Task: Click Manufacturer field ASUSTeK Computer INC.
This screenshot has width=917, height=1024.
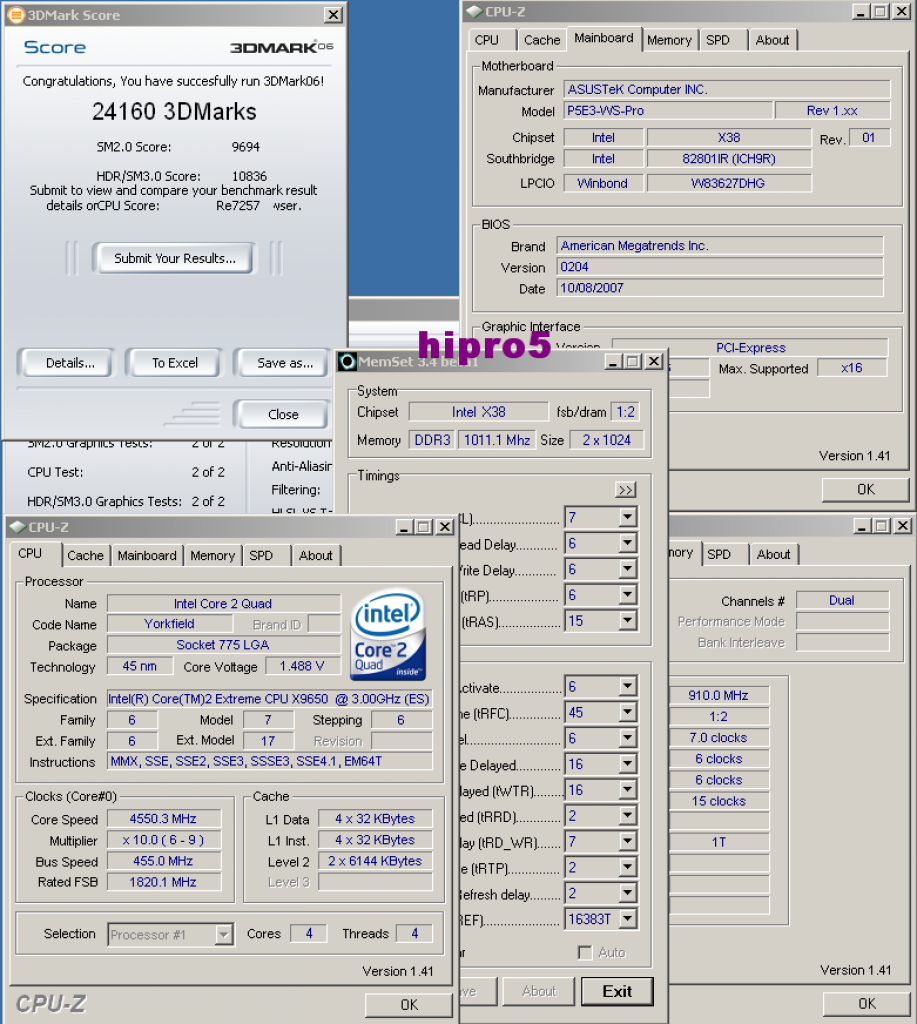Action: tap(726, 89)
